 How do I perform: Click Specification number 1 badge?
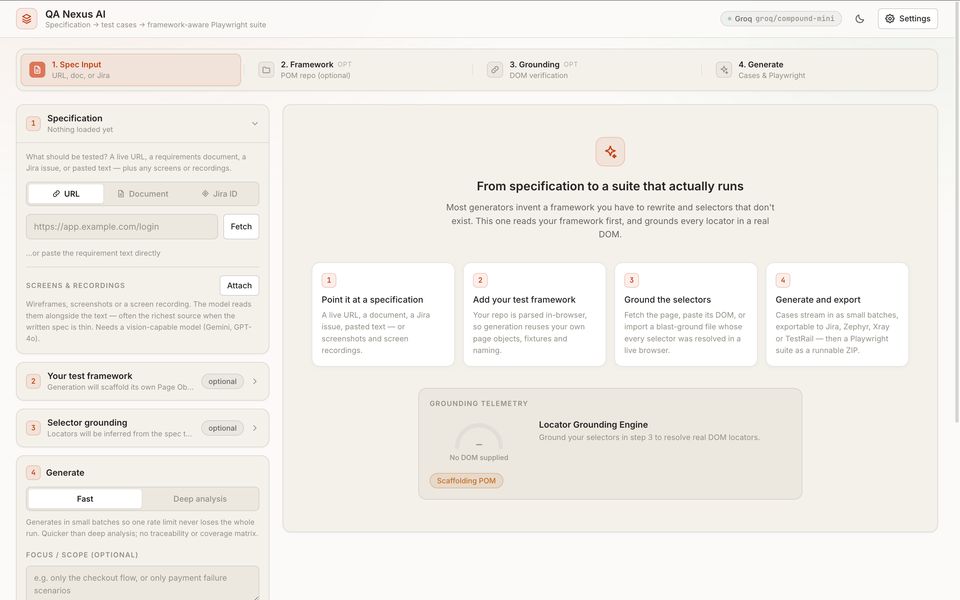pyautogui.click(x=33, y=124)
